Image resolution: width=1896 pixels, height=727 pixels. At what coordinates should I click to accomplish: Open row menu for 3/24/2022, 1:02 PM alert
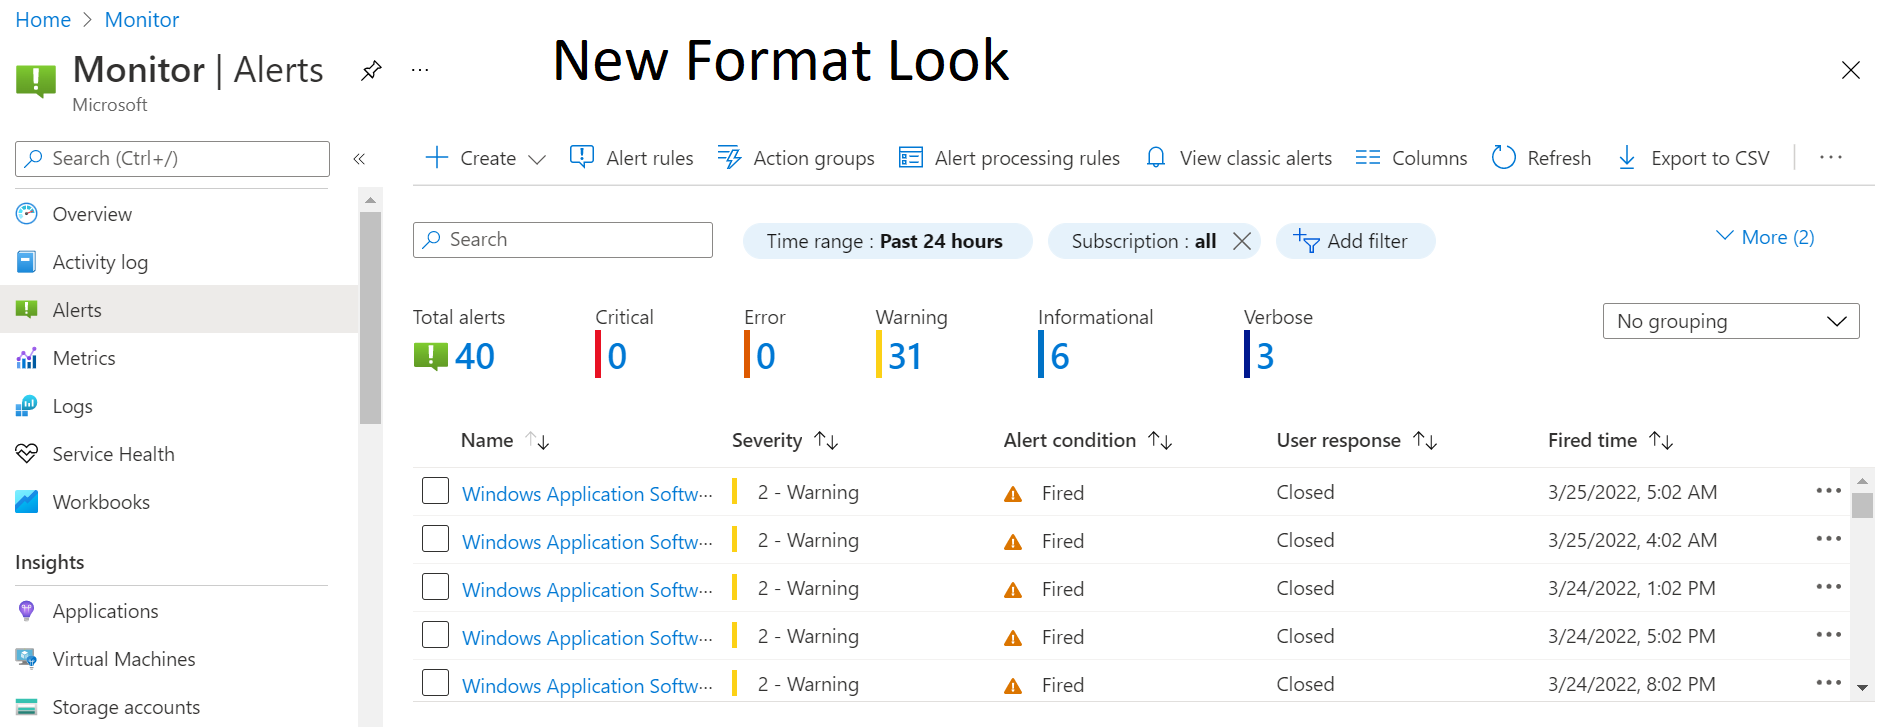[x=1829, y=587]
